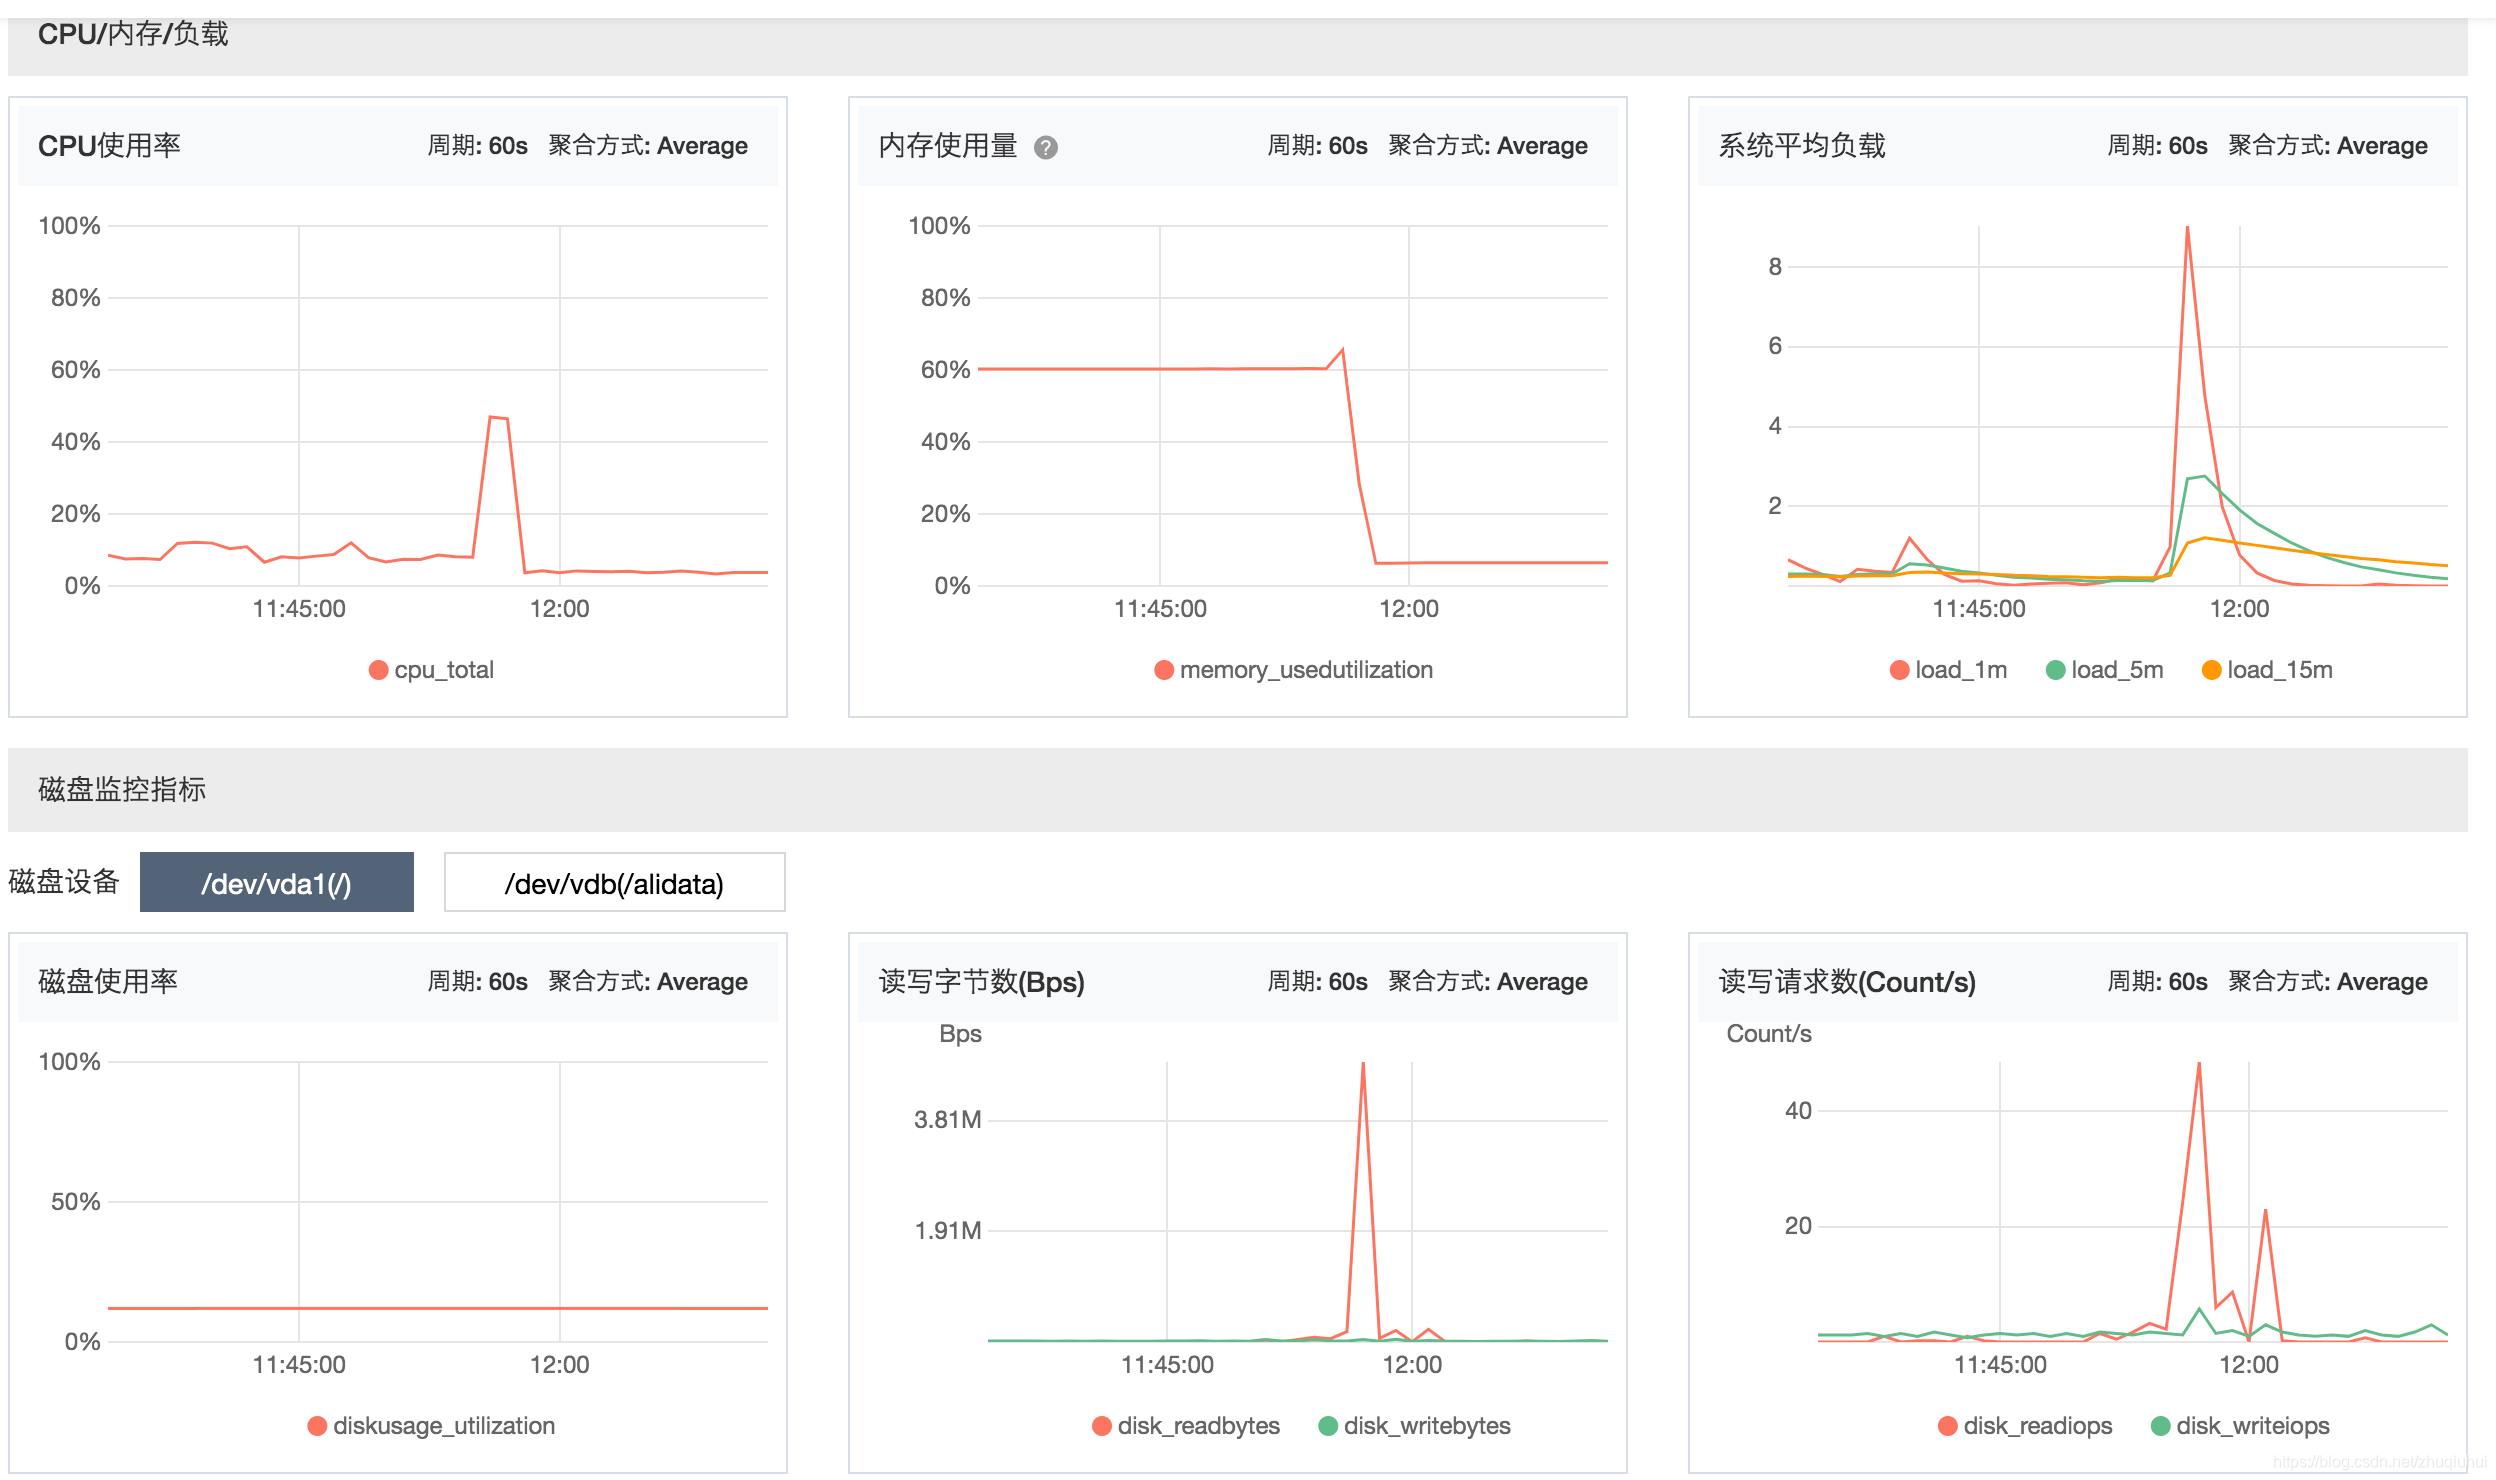The image size is (2496, 1480).
Task: Toggle cpu_total legend marker
Action: [378, 670]
